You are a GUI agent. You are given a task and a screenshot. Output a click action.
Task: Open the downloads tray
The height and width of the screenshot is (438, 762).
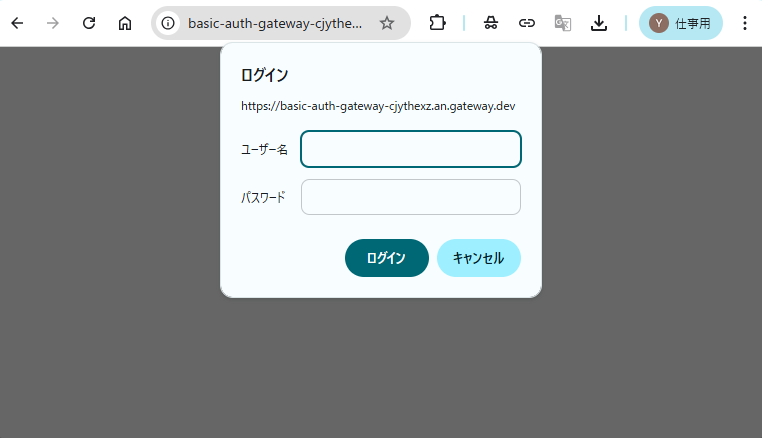pos(599,23)
